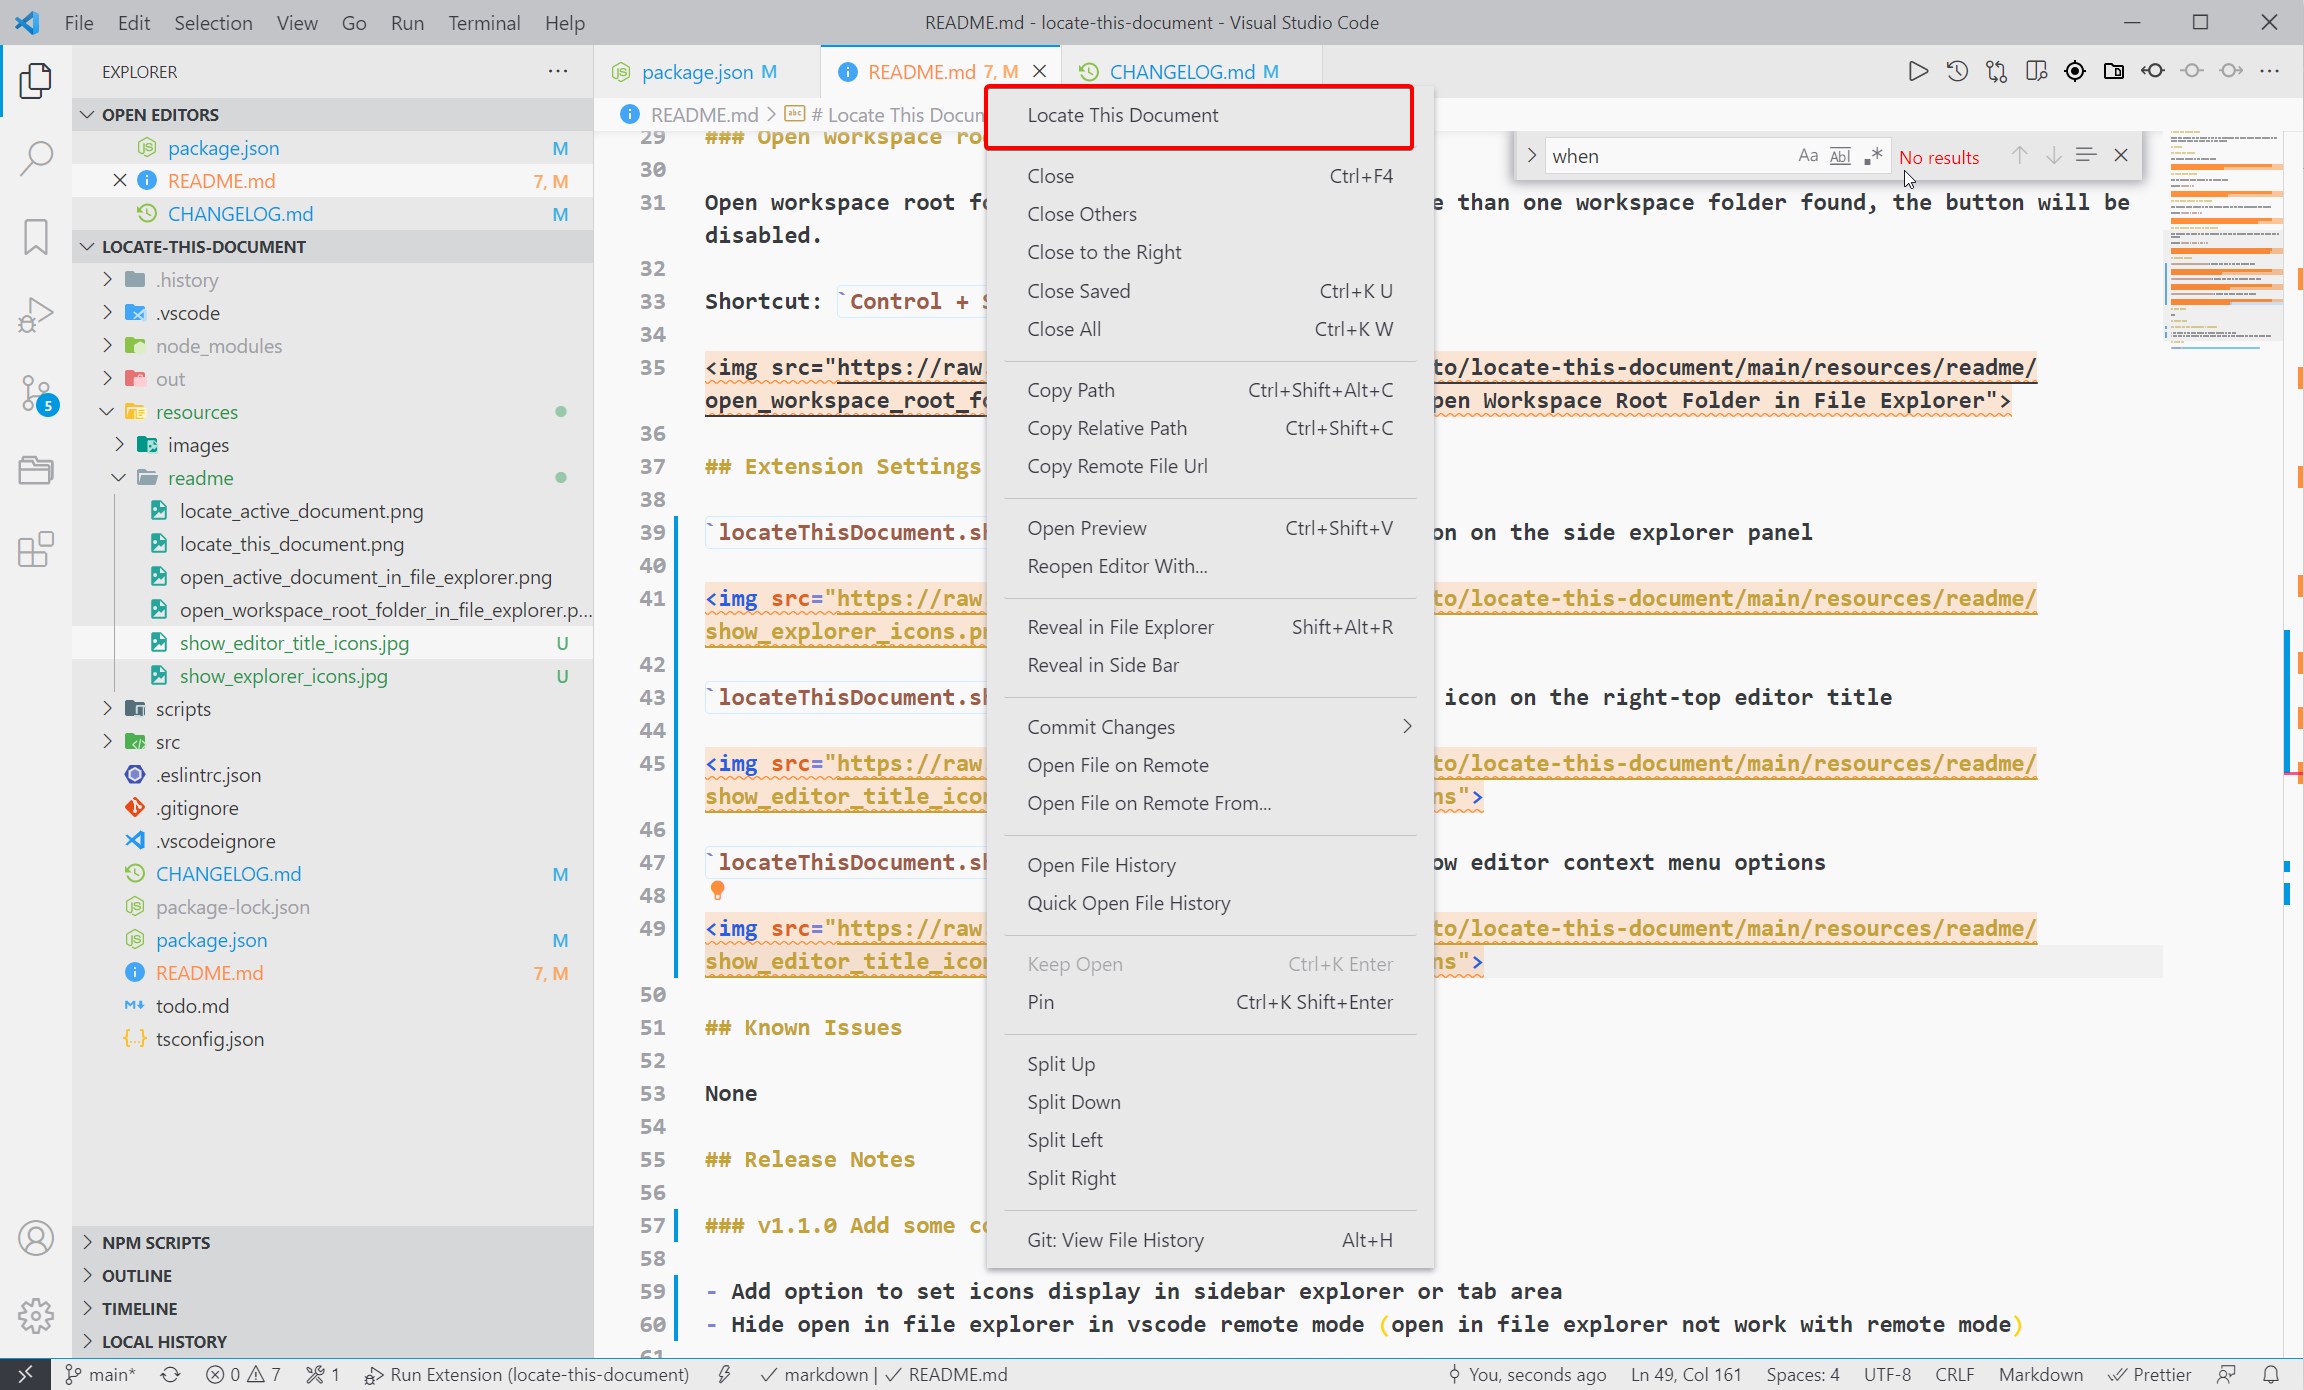Open the Extensions view icon
Image resolution: width=2304 pixels, height=1390 pixels.
pos(36,549)
